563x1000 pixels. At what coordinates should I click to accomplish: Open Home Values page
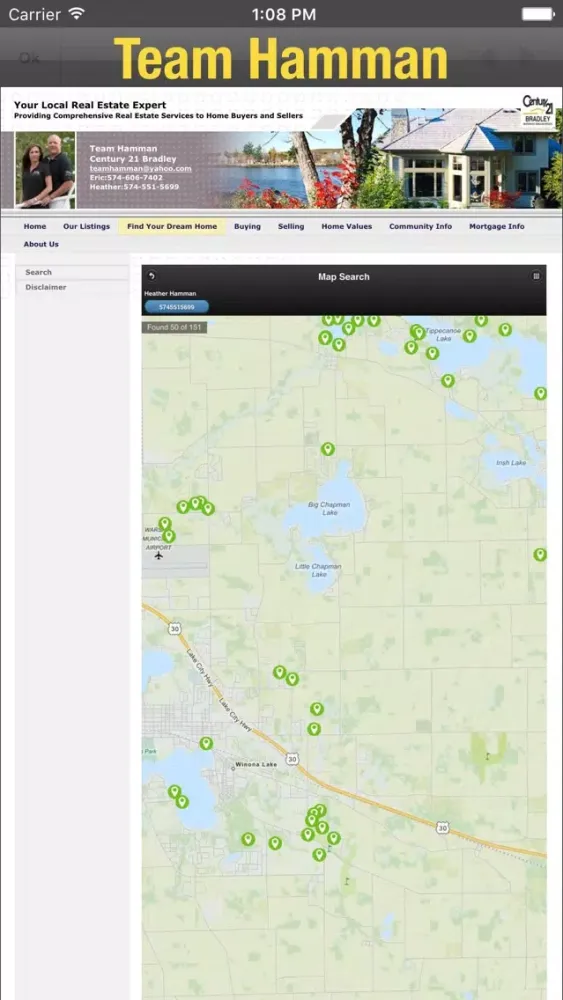[347, 226]
